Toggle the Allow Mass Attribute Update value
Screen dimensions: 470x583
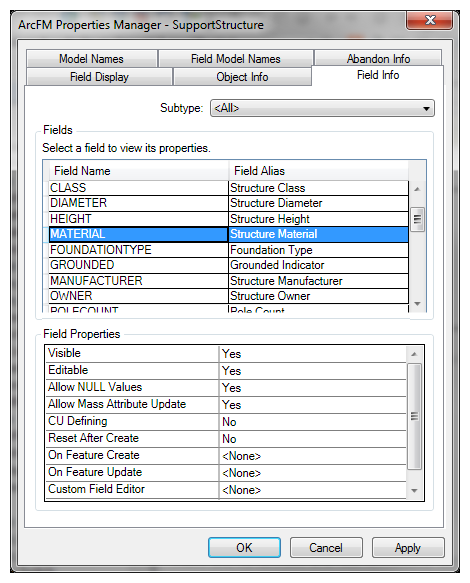[x=312, y=405]
